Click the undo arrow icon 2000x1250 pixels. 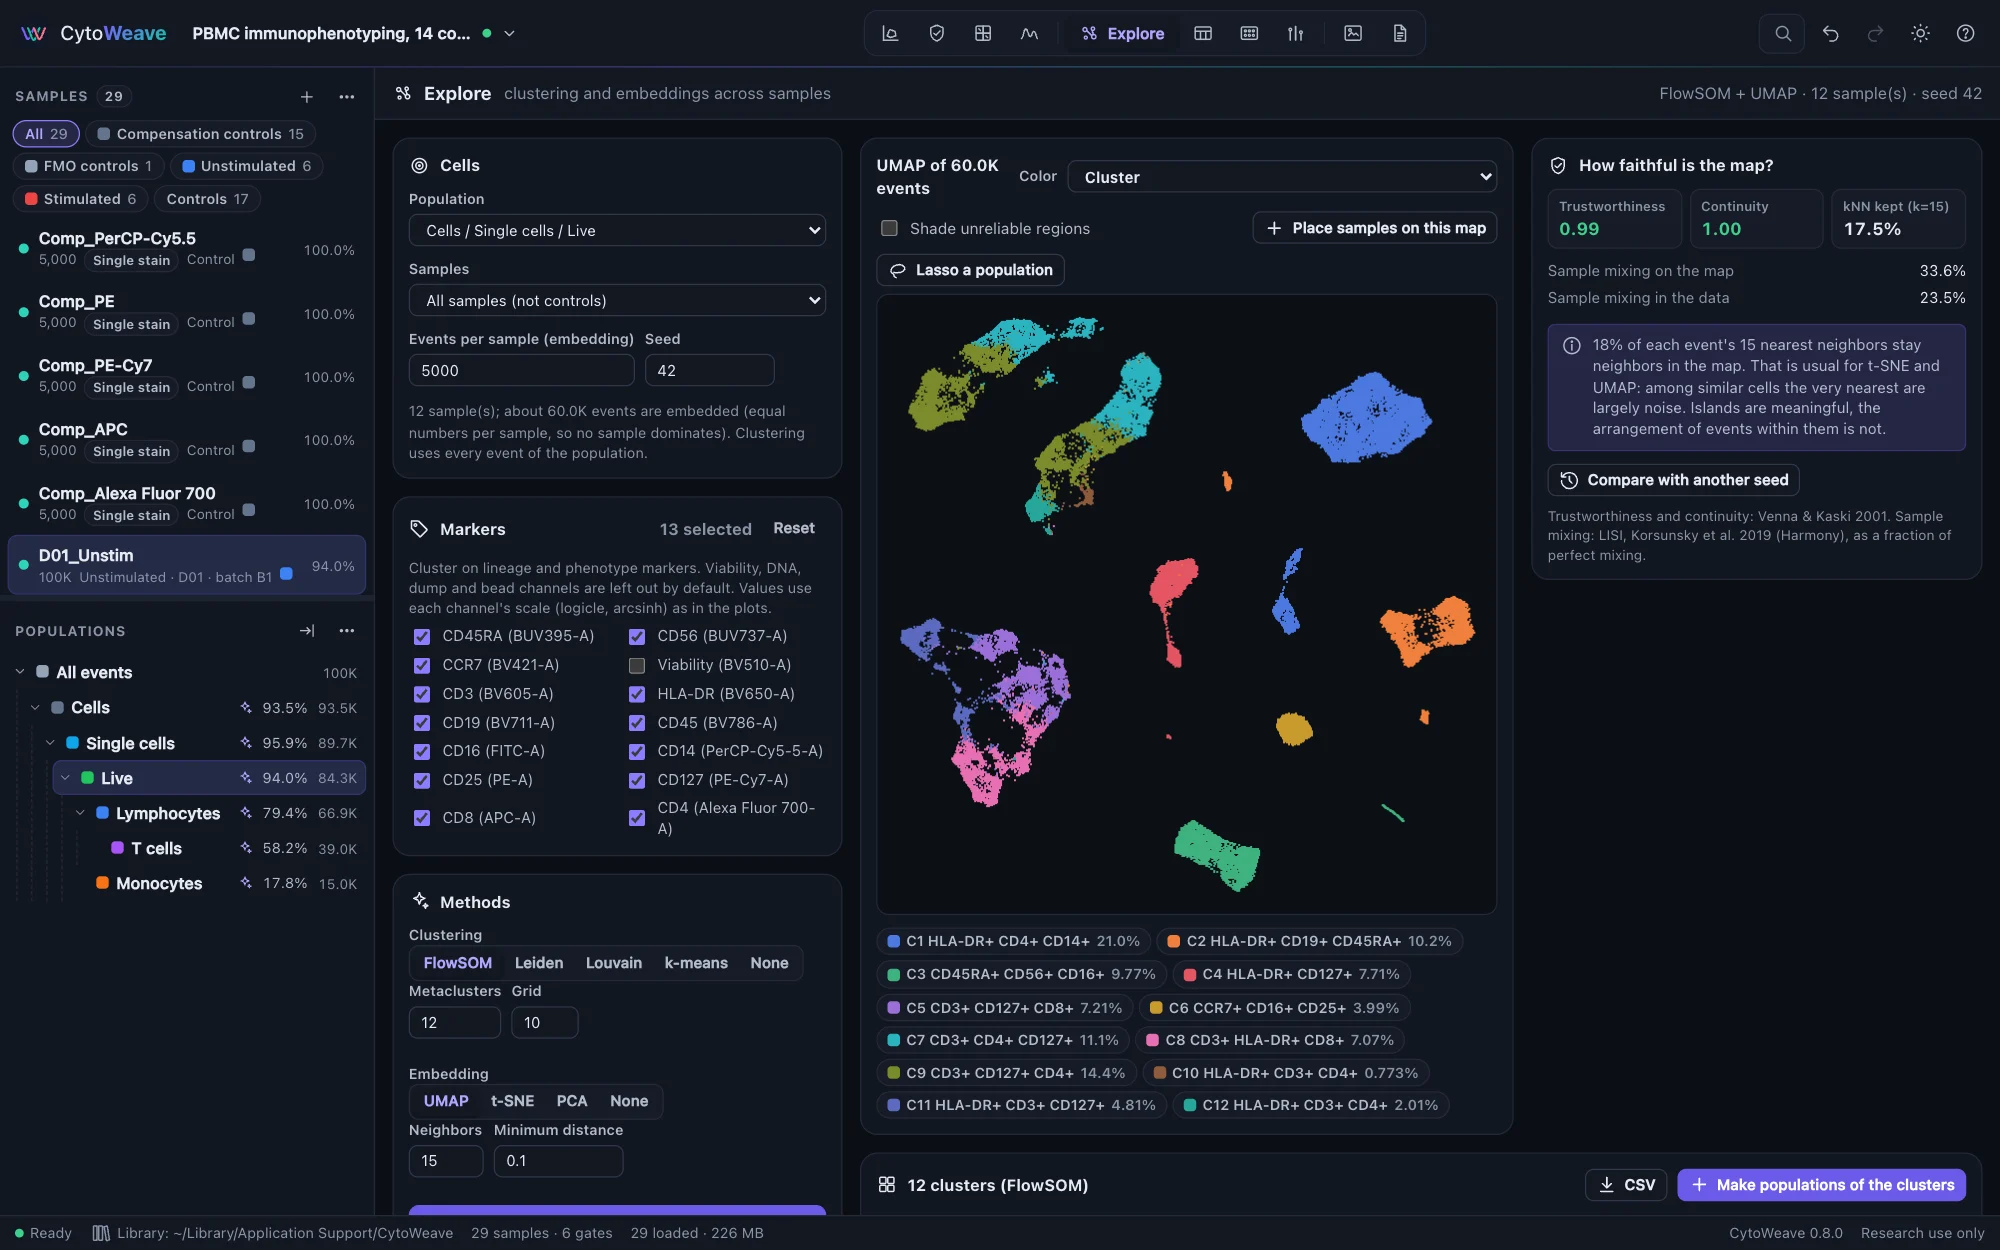1830,33
